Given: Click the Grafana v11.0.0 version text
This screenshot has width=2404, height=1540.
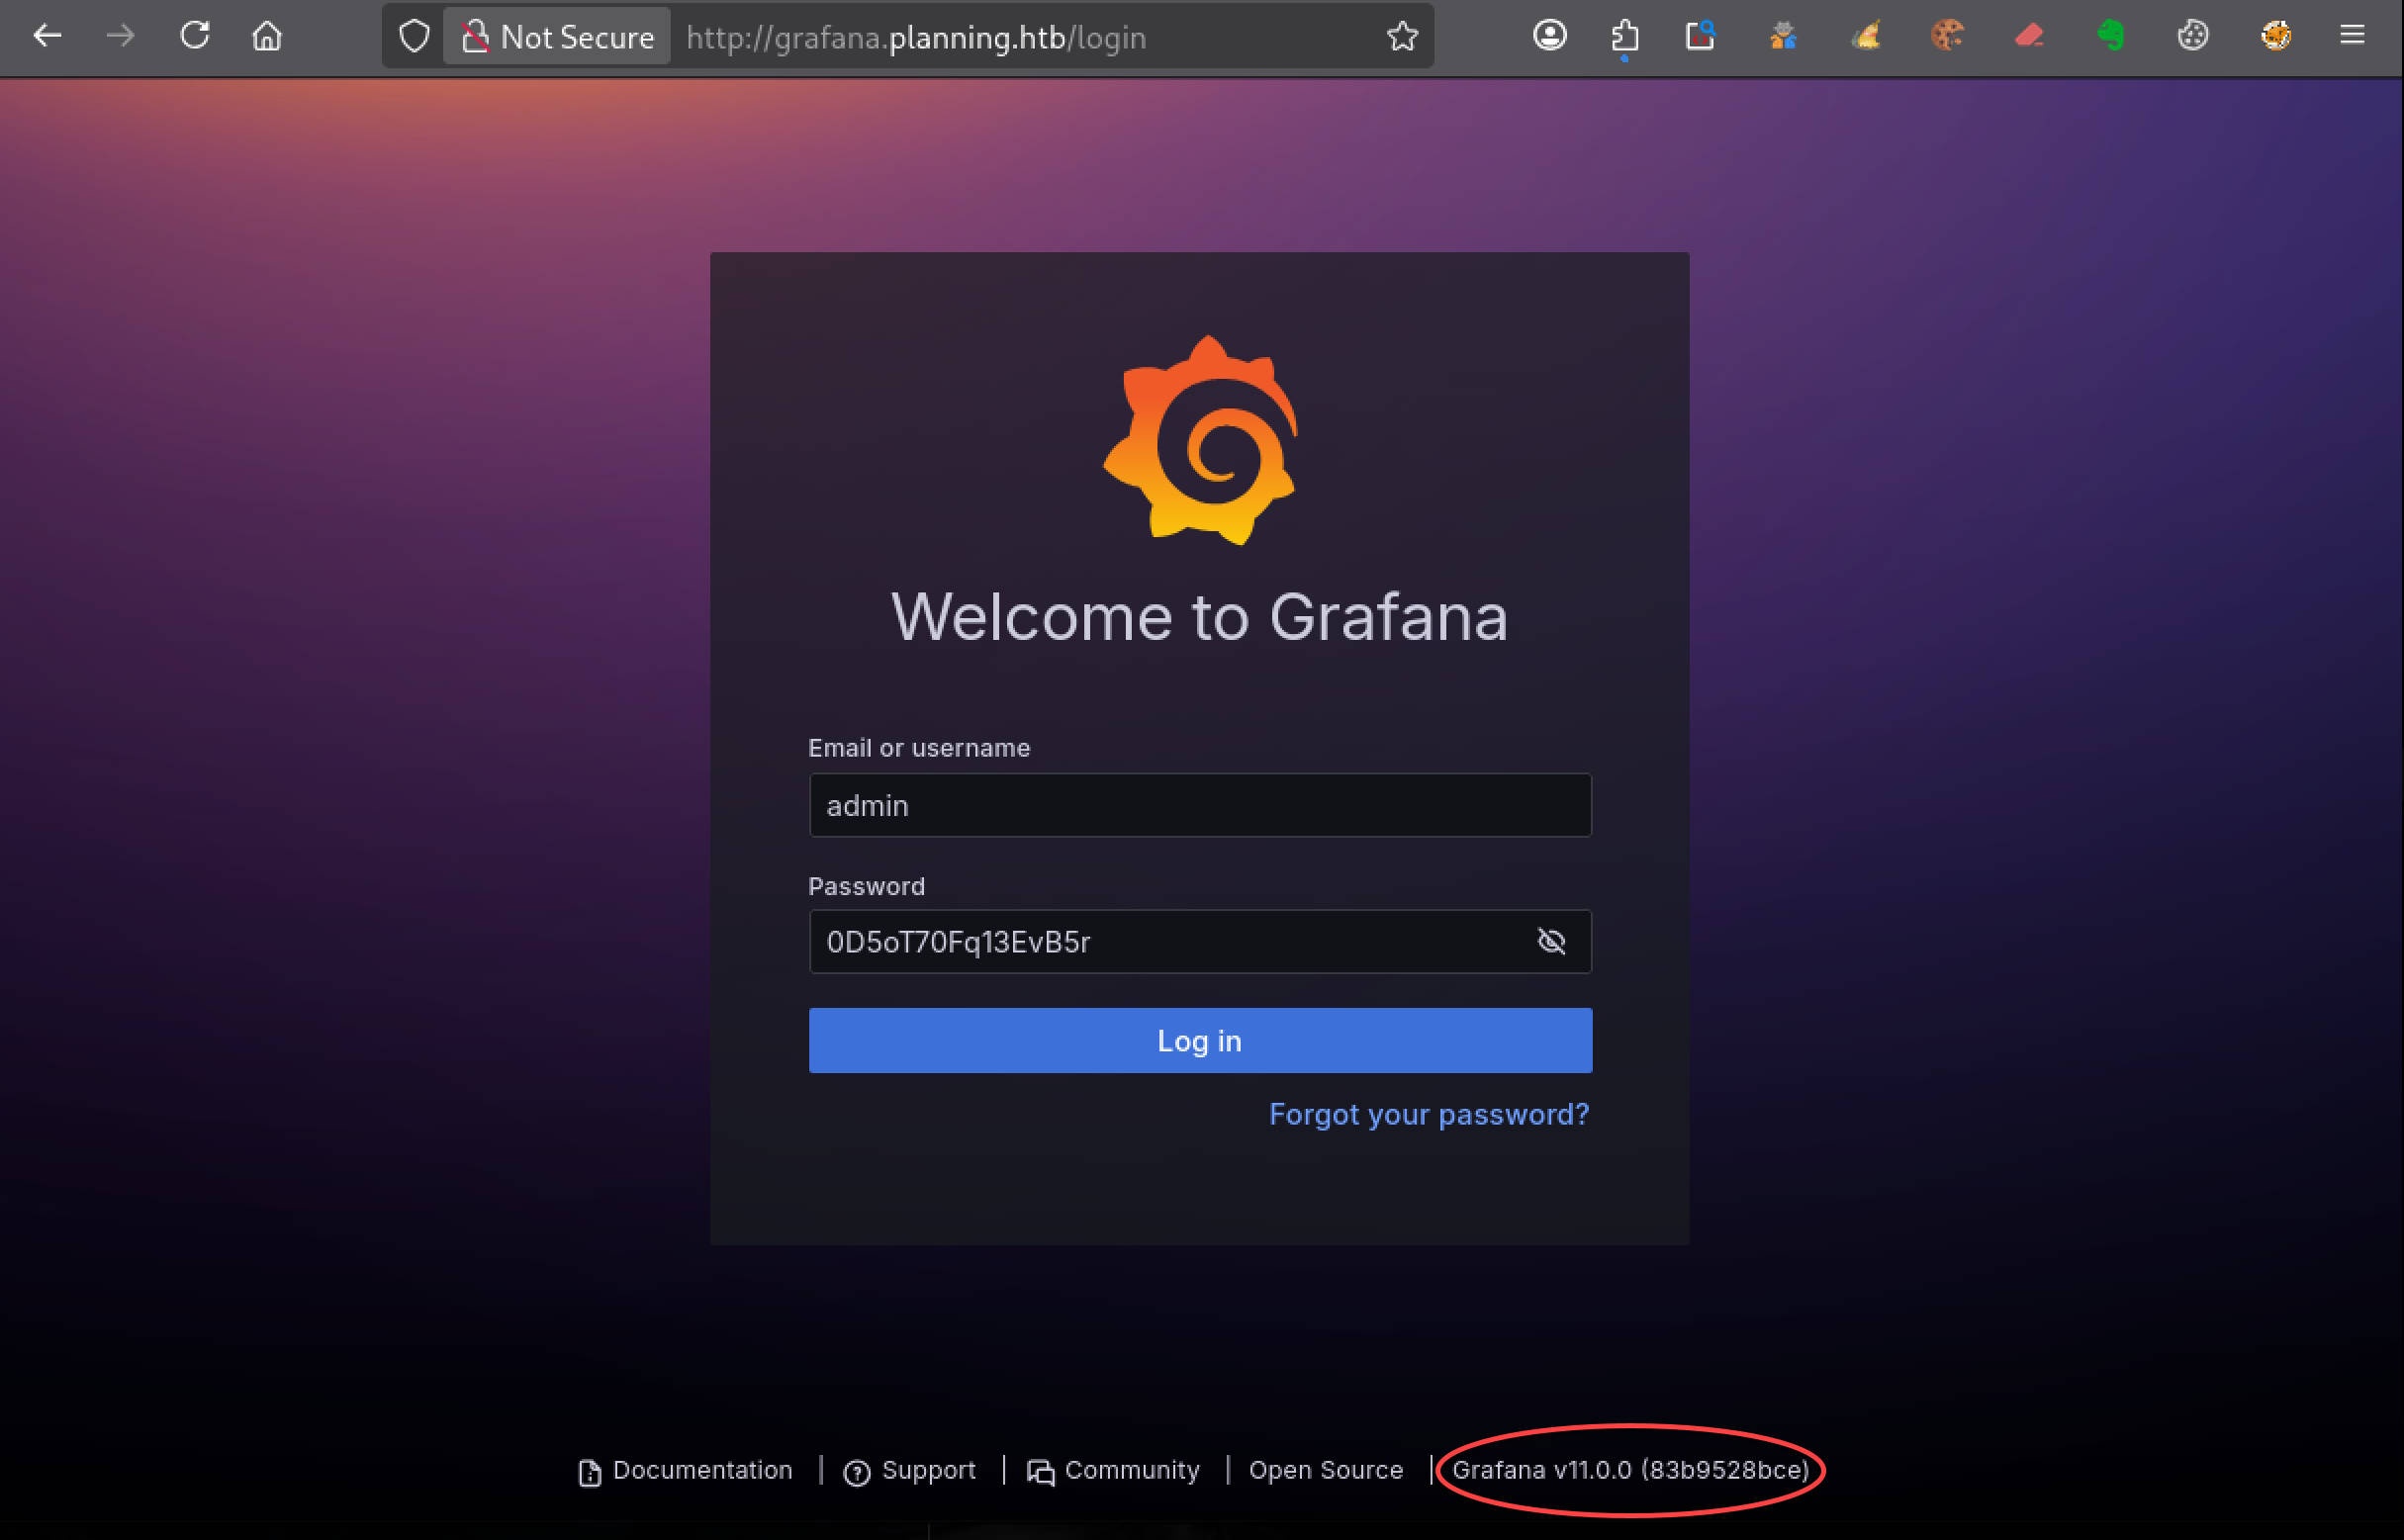Looking at the screenshot, I should pos(1630,1470).
